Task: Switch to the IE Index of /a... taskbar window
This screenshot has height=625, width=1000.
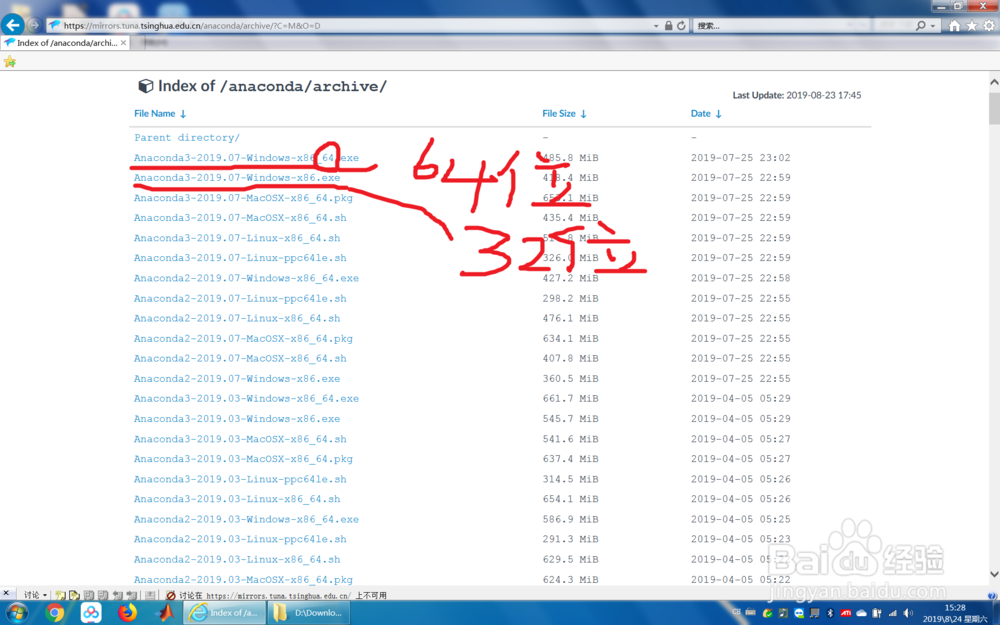Action: [224, 613]
